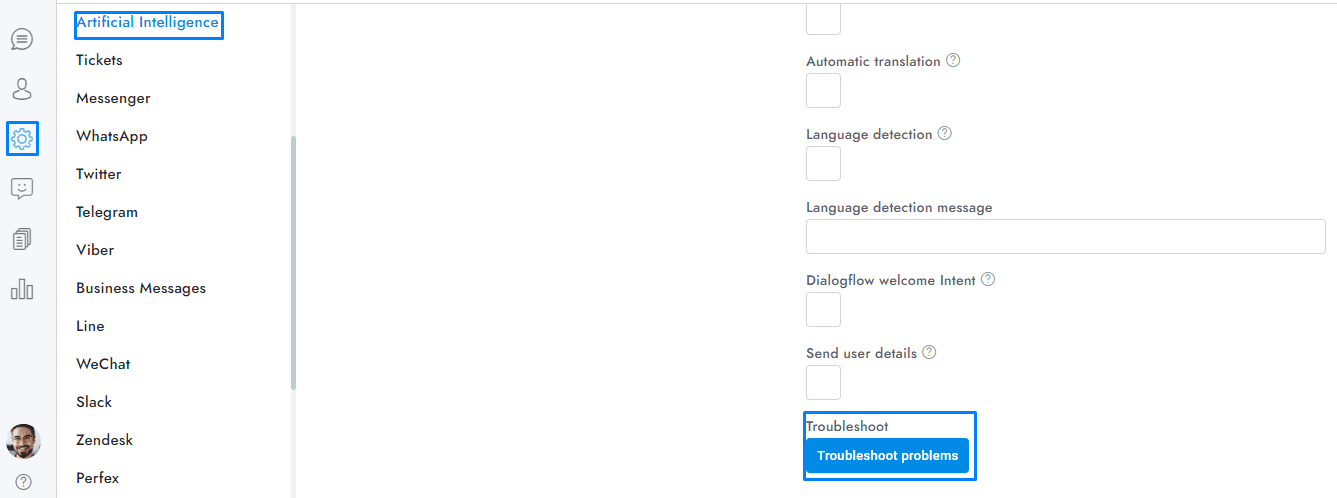The height and width of the screenshot is (498, 1337).
Task: Open the agent profile avatar
Action: pyautogui.click(x=23, y=441)
